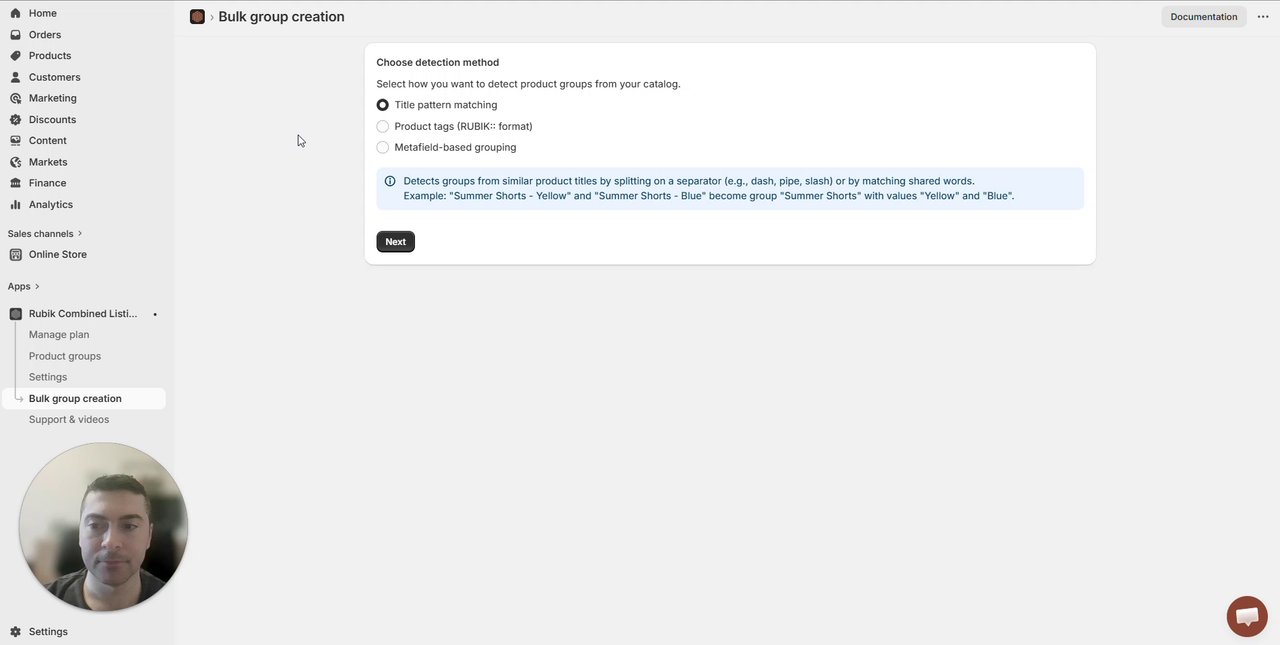Go to Product groups submenu item
Viewport: 1280px width, 645px height.
pyautogui.click(x=65, y=356)
